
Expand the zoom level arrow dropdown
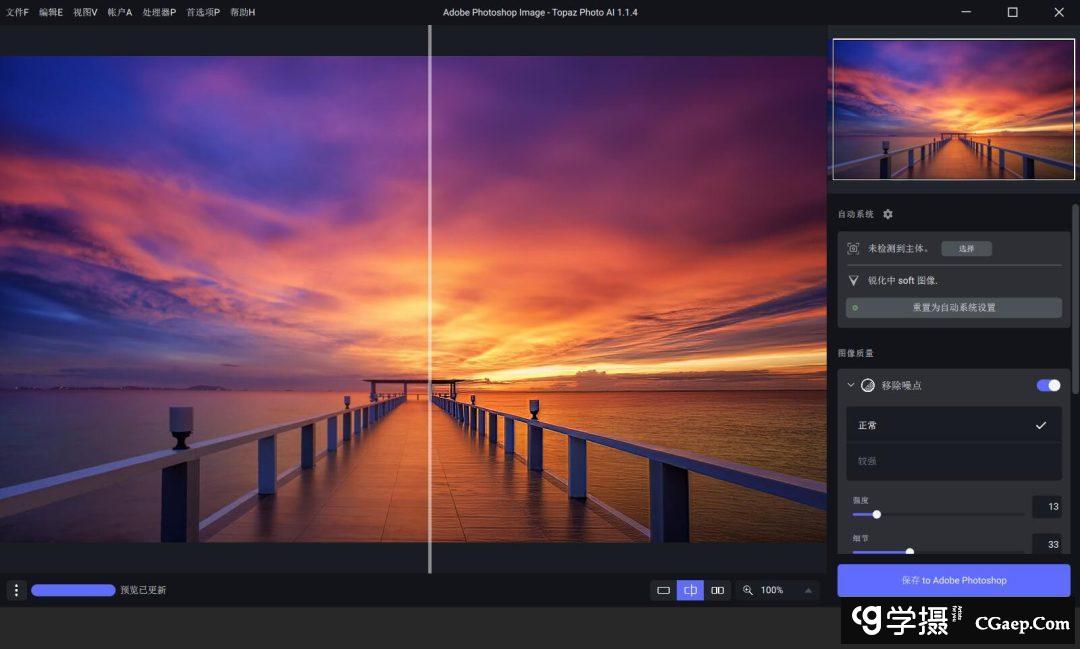pos(808,591)
